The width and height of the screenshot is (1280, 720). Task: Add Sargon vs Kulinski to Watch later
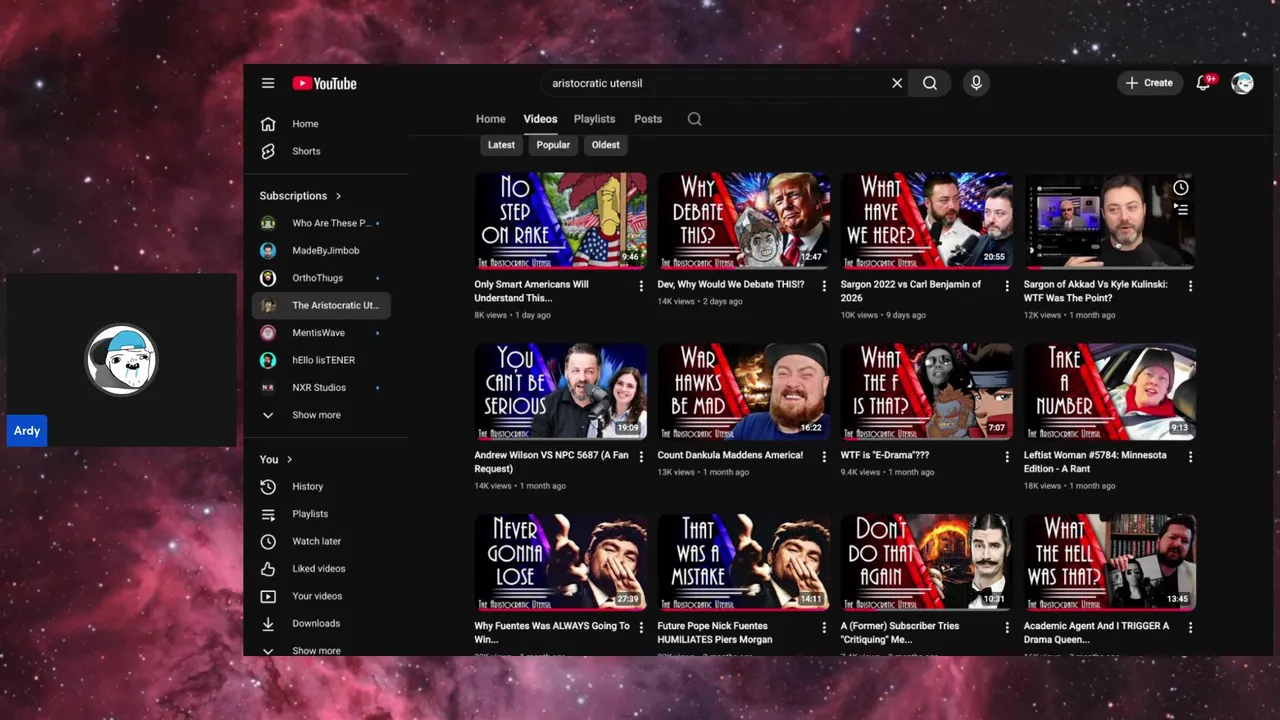coord(1181,188)
